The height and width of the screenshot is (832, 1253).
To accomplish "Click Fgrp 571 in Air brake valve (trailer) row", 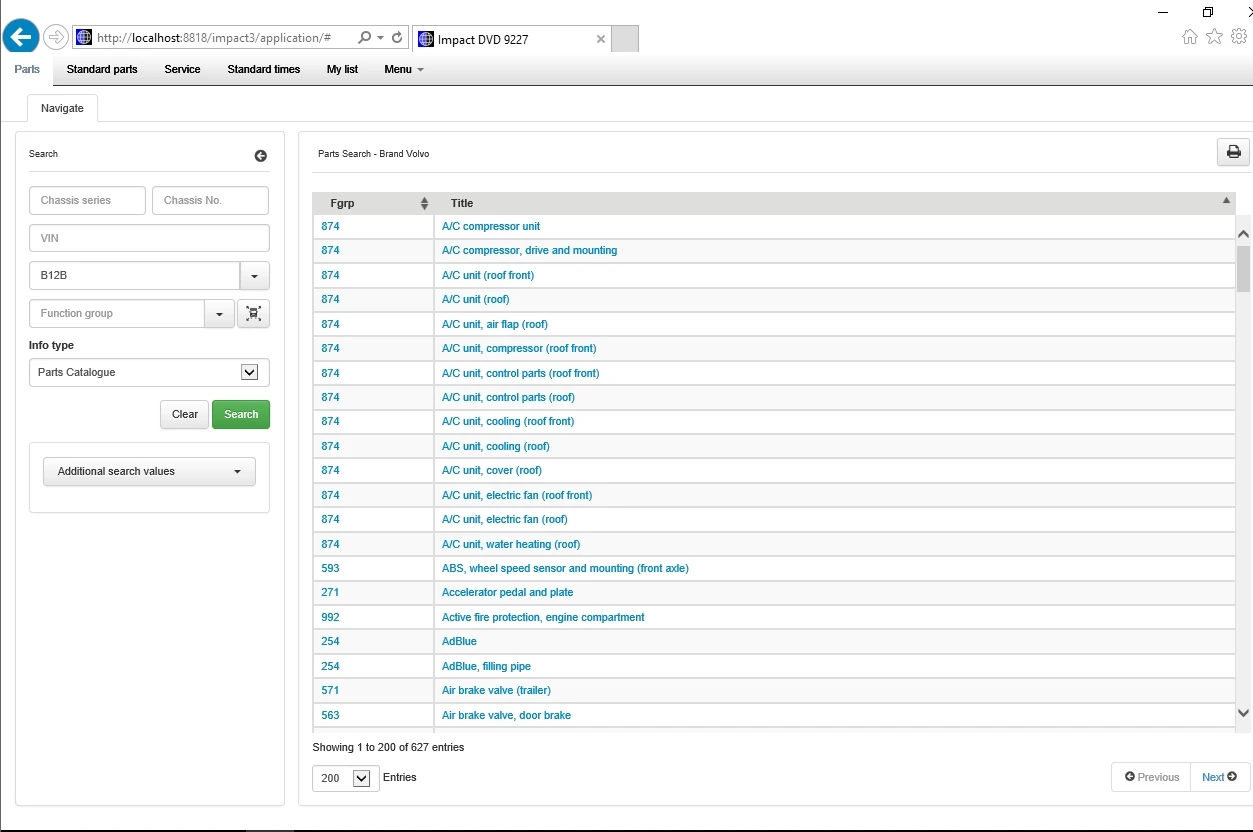I will (330, 691).
